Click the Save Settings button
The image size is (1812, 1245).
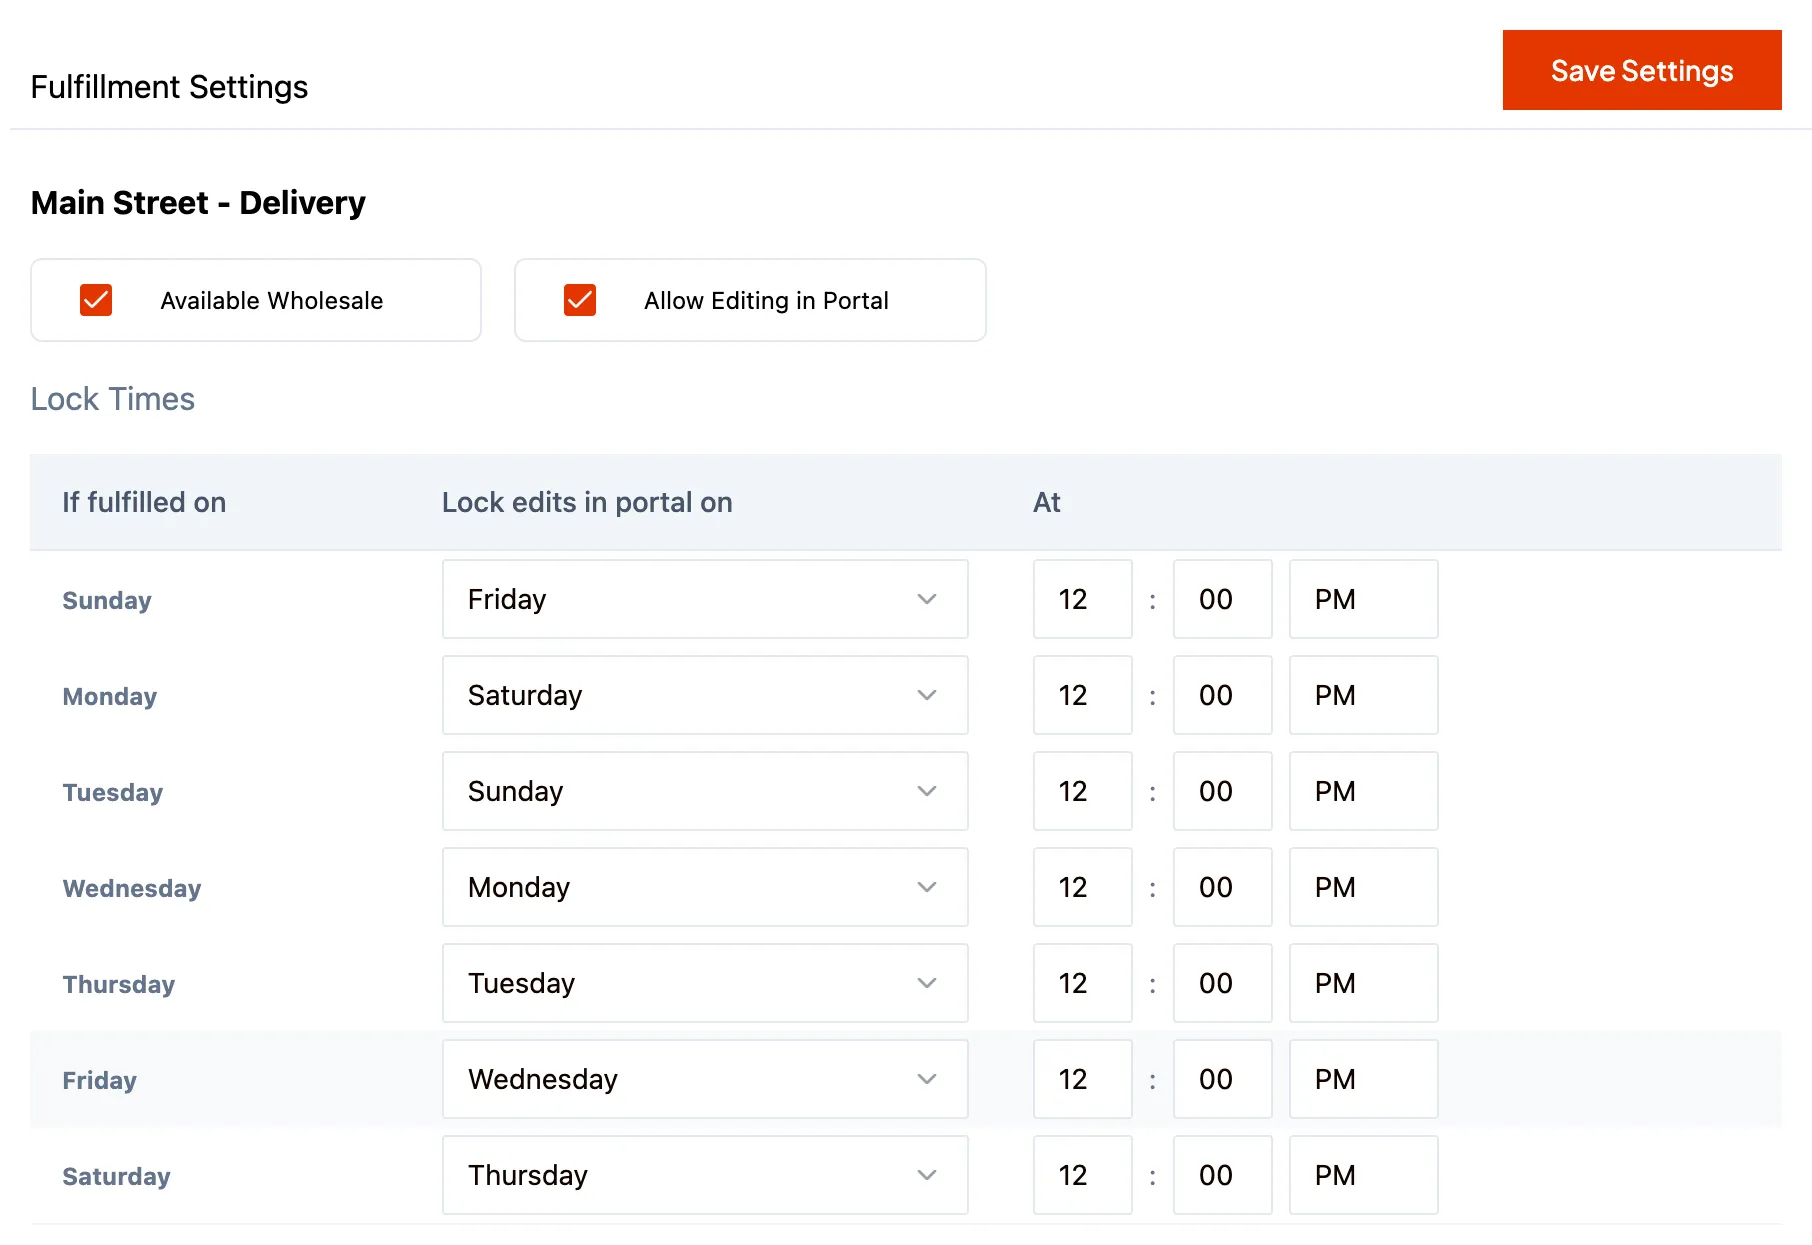tap(1641, 70)
